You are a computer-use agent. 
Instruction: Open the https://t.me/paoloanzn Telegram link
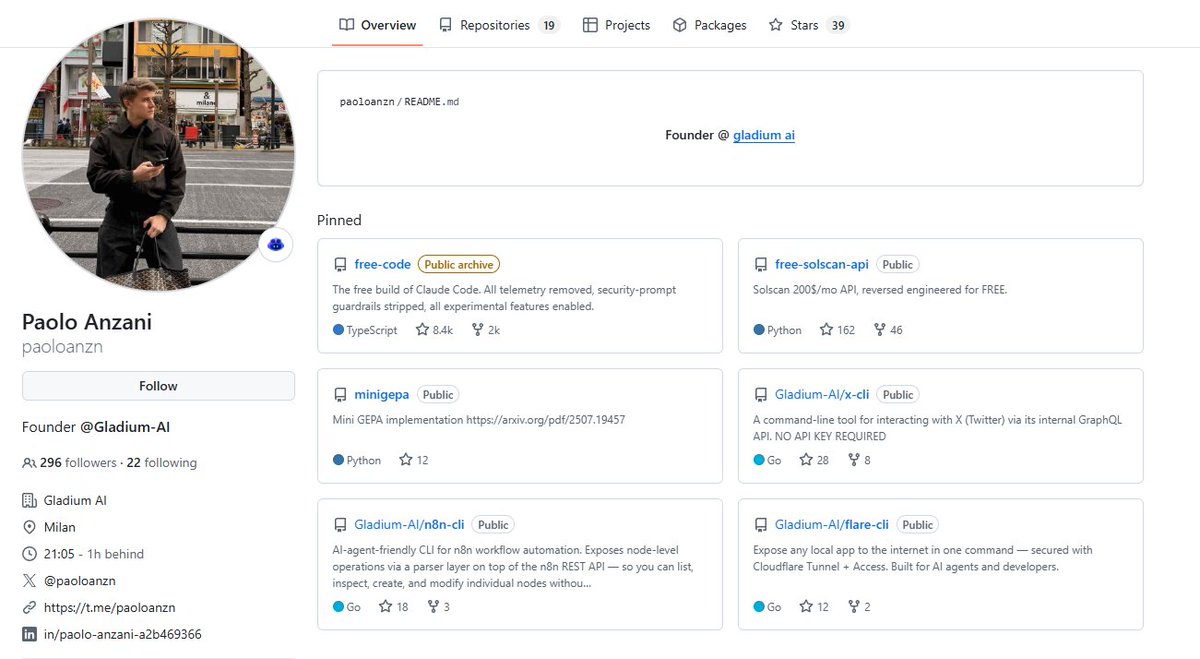tap(110, 608)
